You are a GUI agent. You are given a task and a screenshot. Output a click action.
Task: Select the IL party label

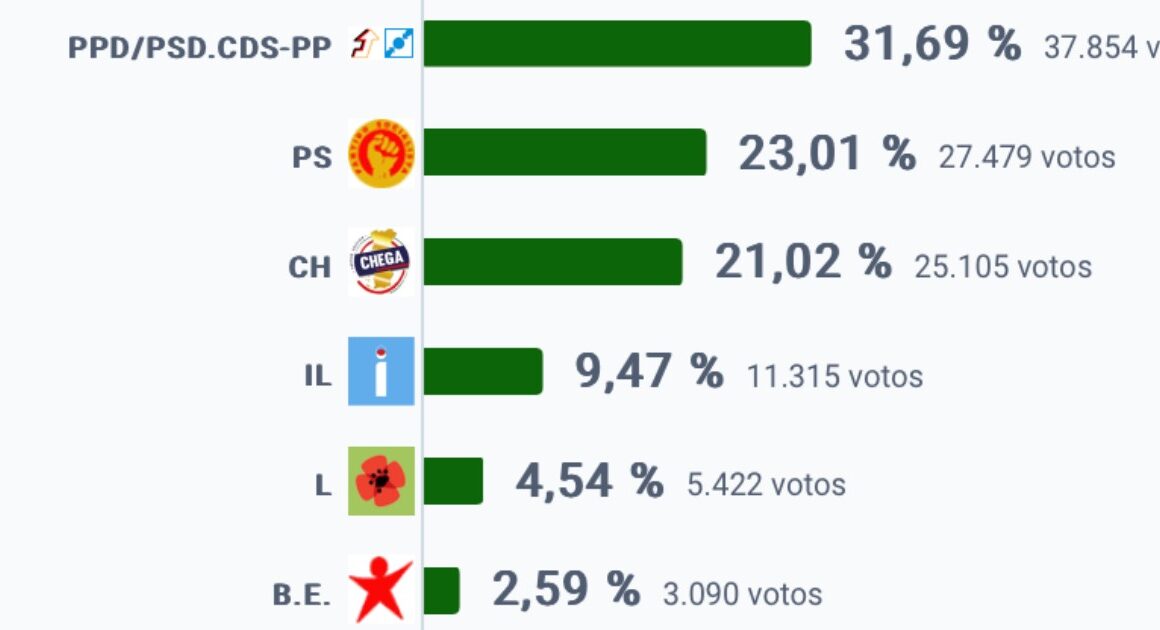318,376
